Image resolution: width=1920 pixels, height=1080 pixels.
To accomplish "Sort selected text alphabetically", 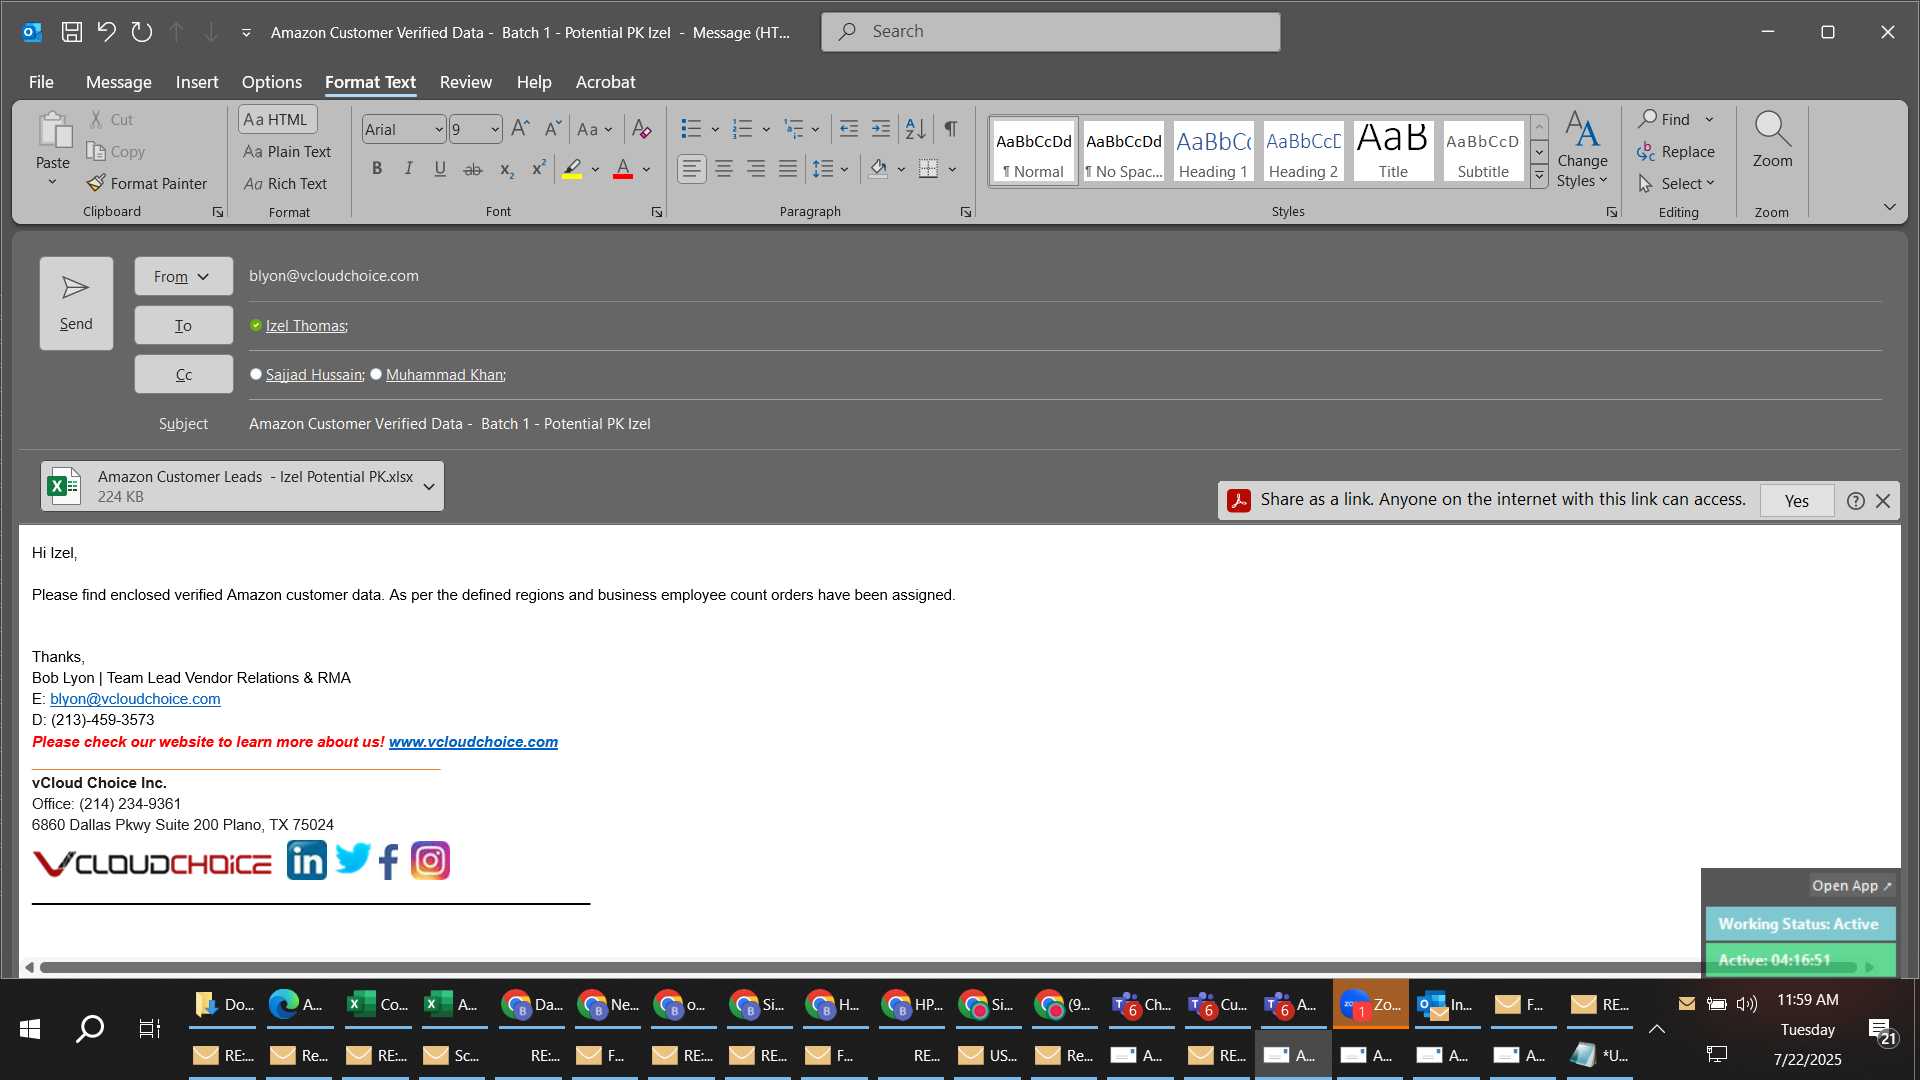I will 915,129.
